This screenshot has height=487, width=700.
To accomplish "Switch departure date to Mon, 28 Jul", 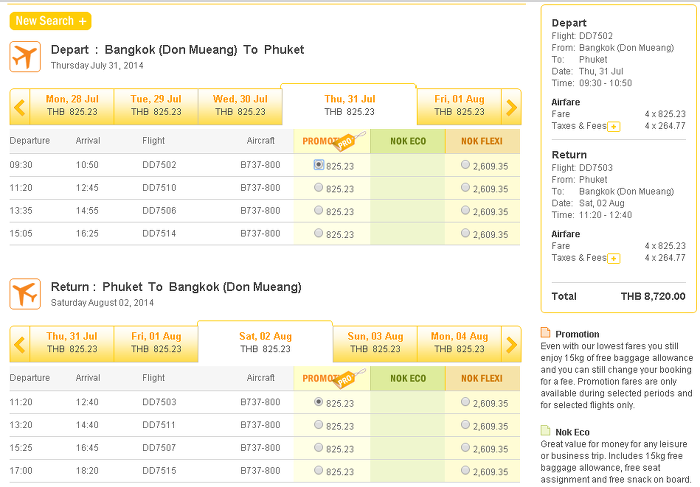I will tap(72, 106).
